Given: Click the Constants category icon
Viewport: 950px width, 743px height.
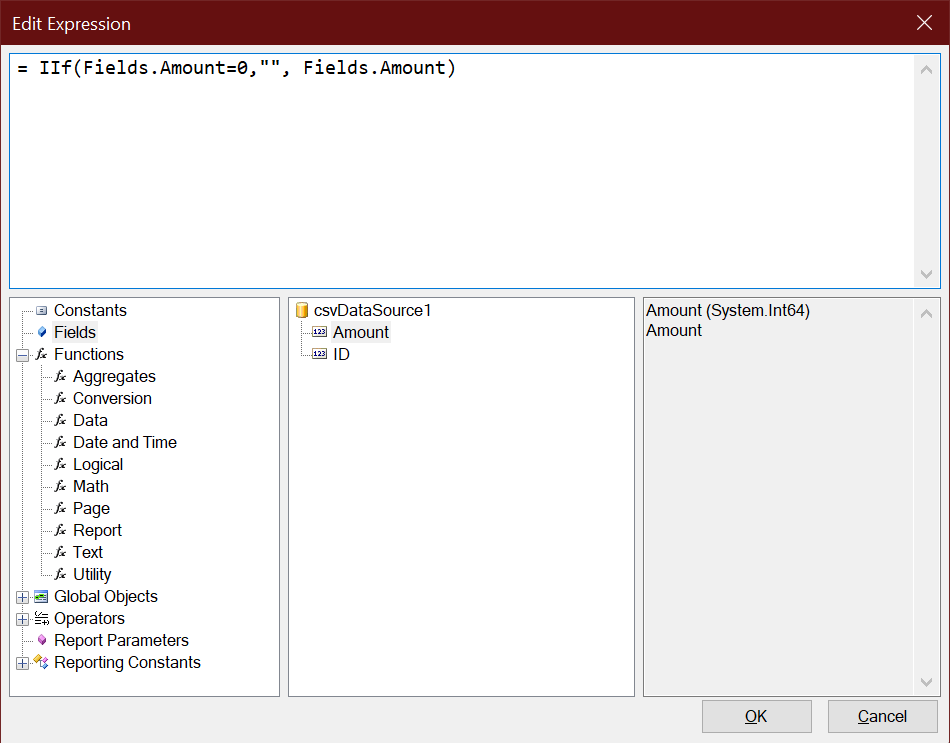Looking at the screenshot, I should 41,311.
